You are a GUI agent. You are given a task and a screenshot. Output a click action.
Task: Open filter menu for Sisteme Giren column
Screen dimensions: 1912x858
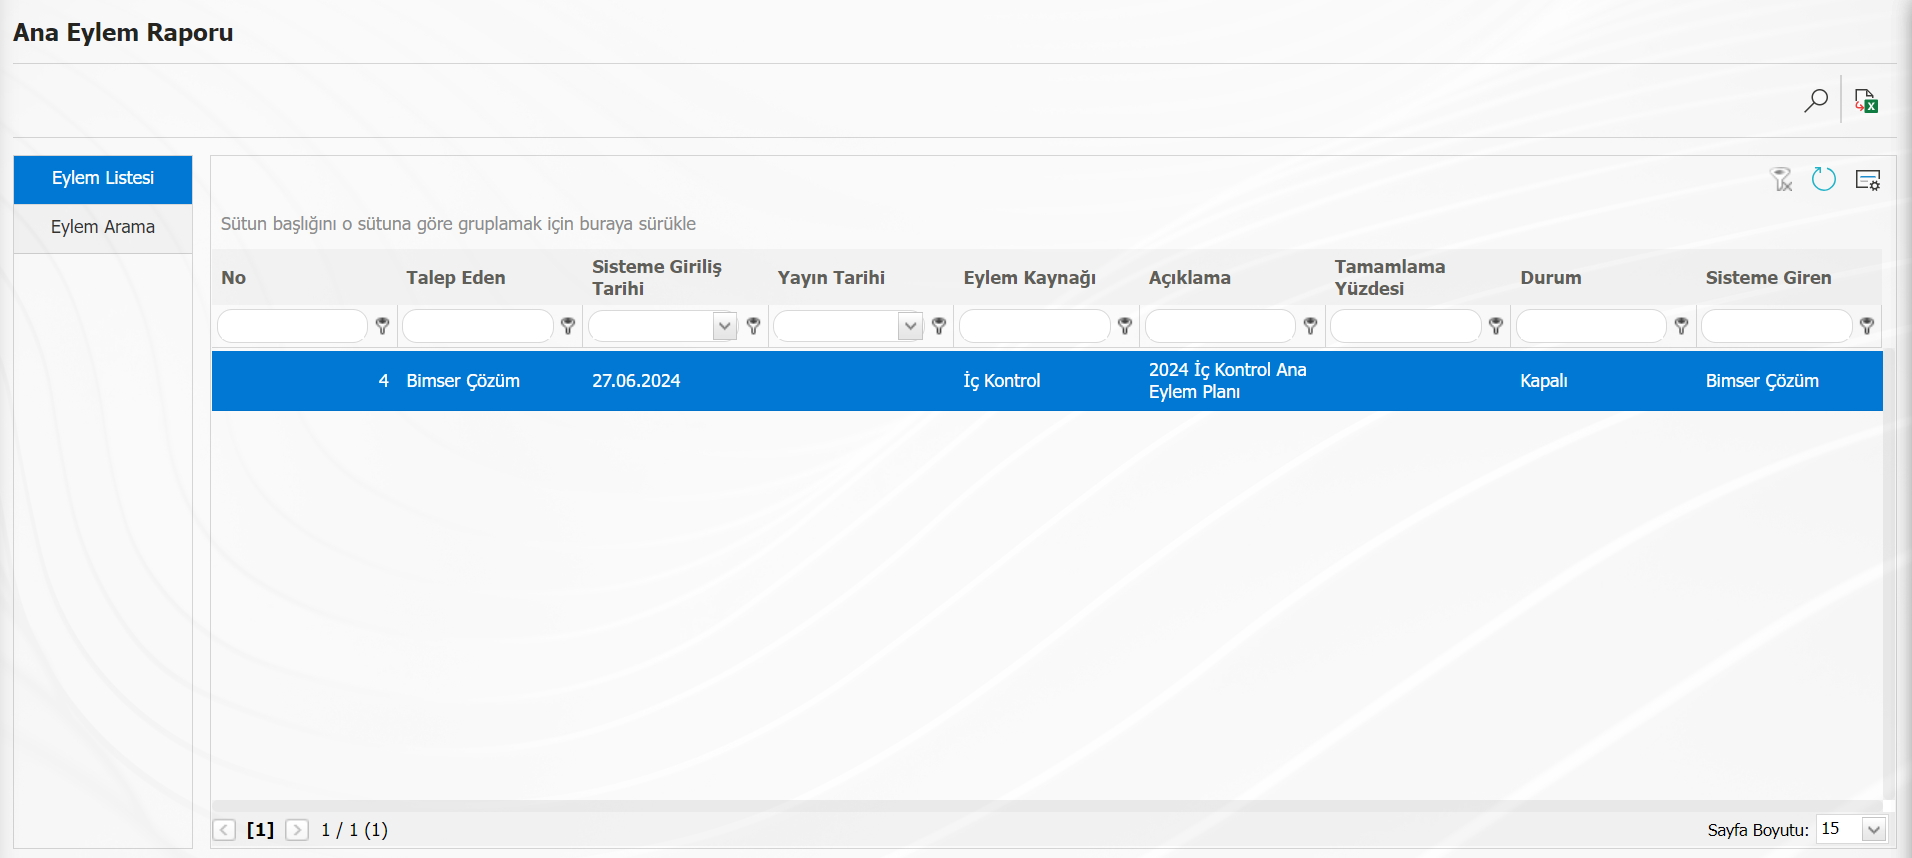coord(1867,326)
